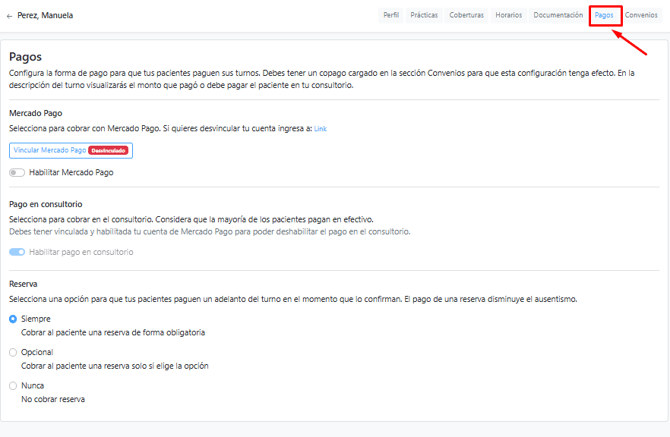Choose the Opcional reservation radio button
This screenshot has height=437, width=670.
(13, 352)
